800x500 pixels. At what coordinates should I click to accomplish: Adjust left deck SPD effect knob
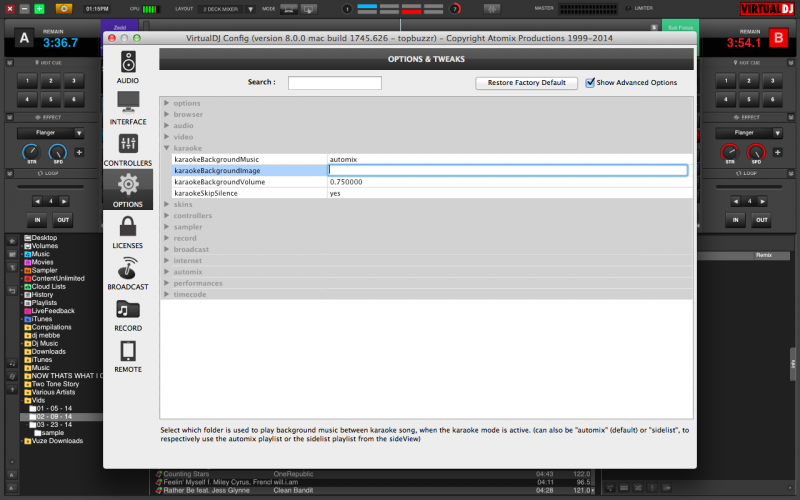click(x=58, y=152)
